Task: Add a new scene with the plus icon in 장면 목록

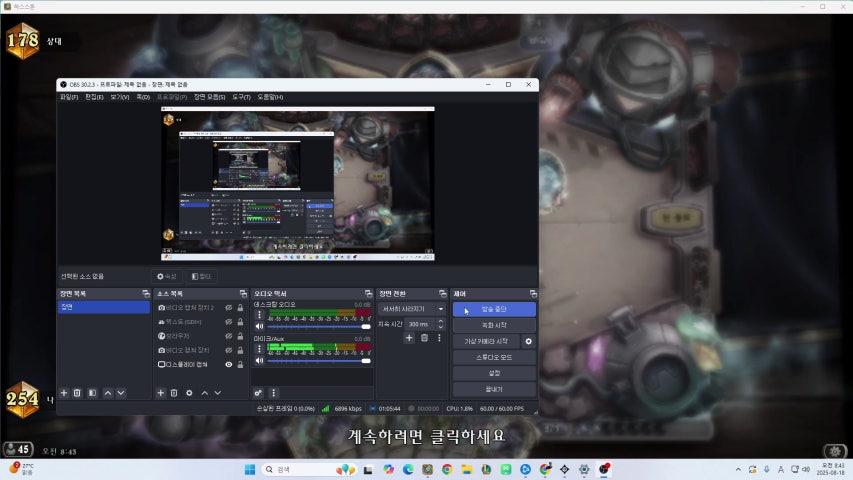Action: [64, 392]
